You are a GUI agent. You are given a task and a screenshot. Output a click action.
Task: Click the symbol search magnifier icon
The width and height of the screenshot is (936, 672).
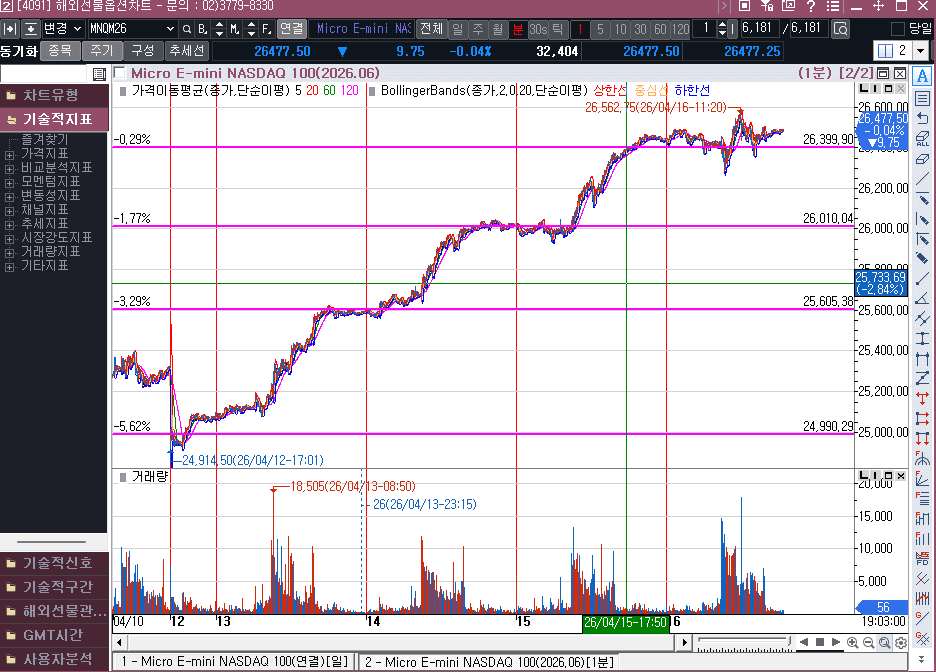tap(186, 29)
